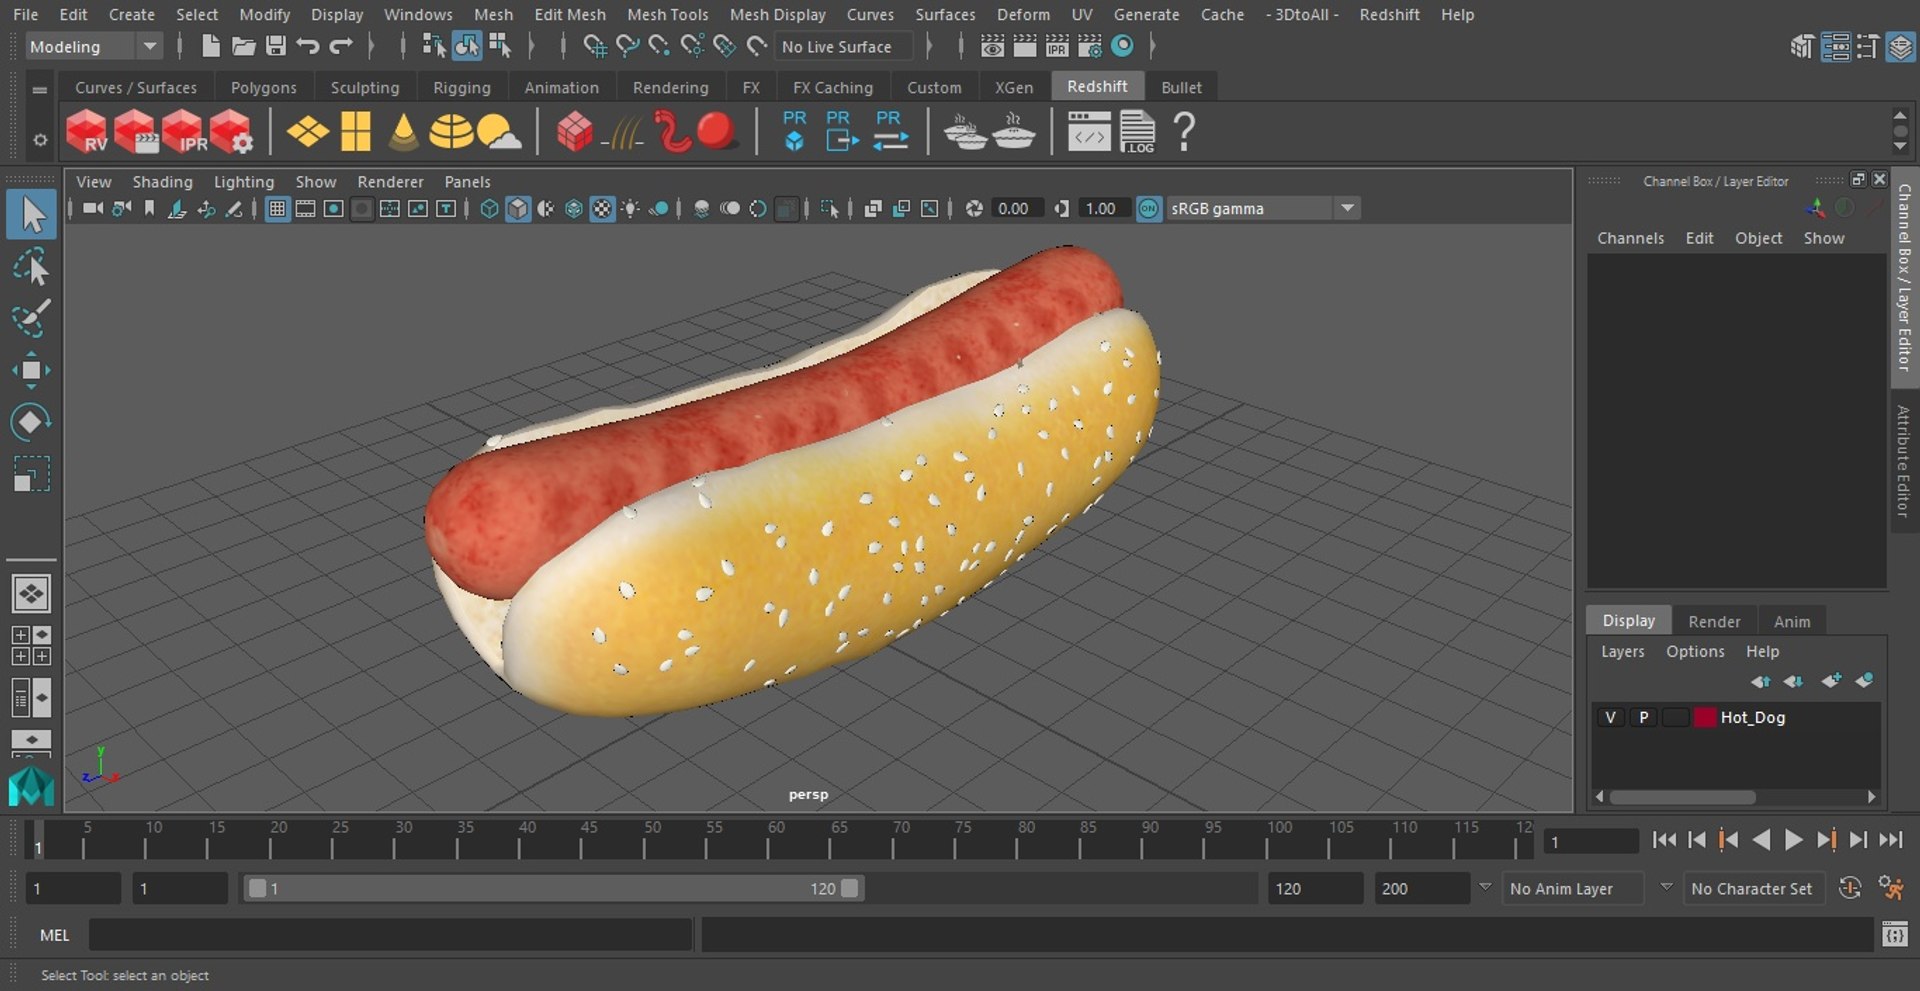Open the viewport Shading menu
The image size is (1920, 991).
(162, 181)
